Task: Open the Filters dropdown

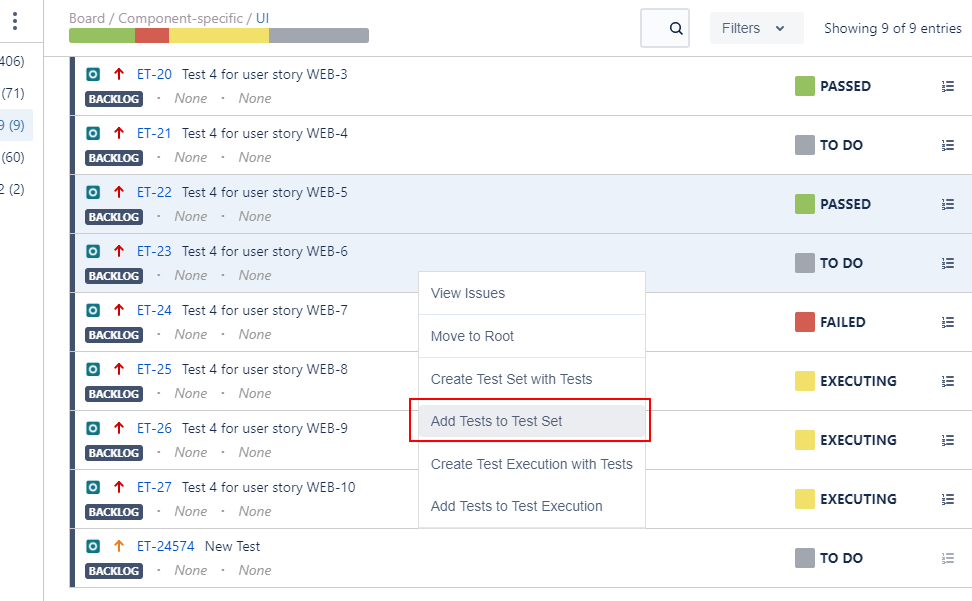Action: 756,28
